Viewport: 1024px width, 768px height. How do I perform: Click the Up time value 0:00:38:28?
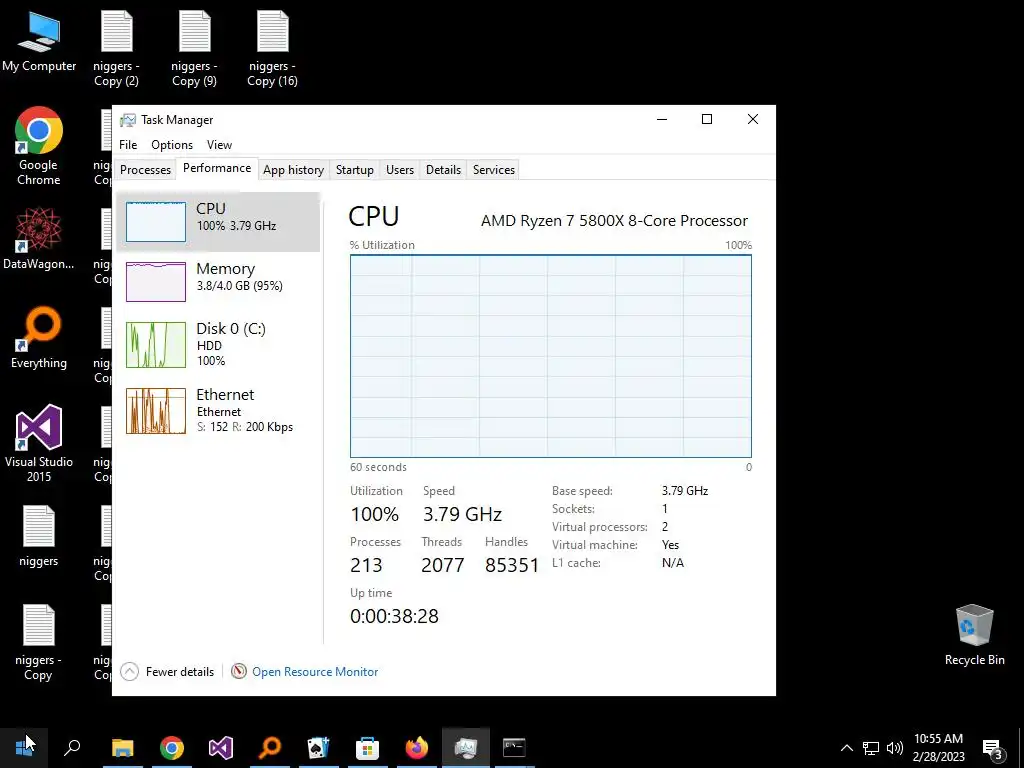click(394, 616)
